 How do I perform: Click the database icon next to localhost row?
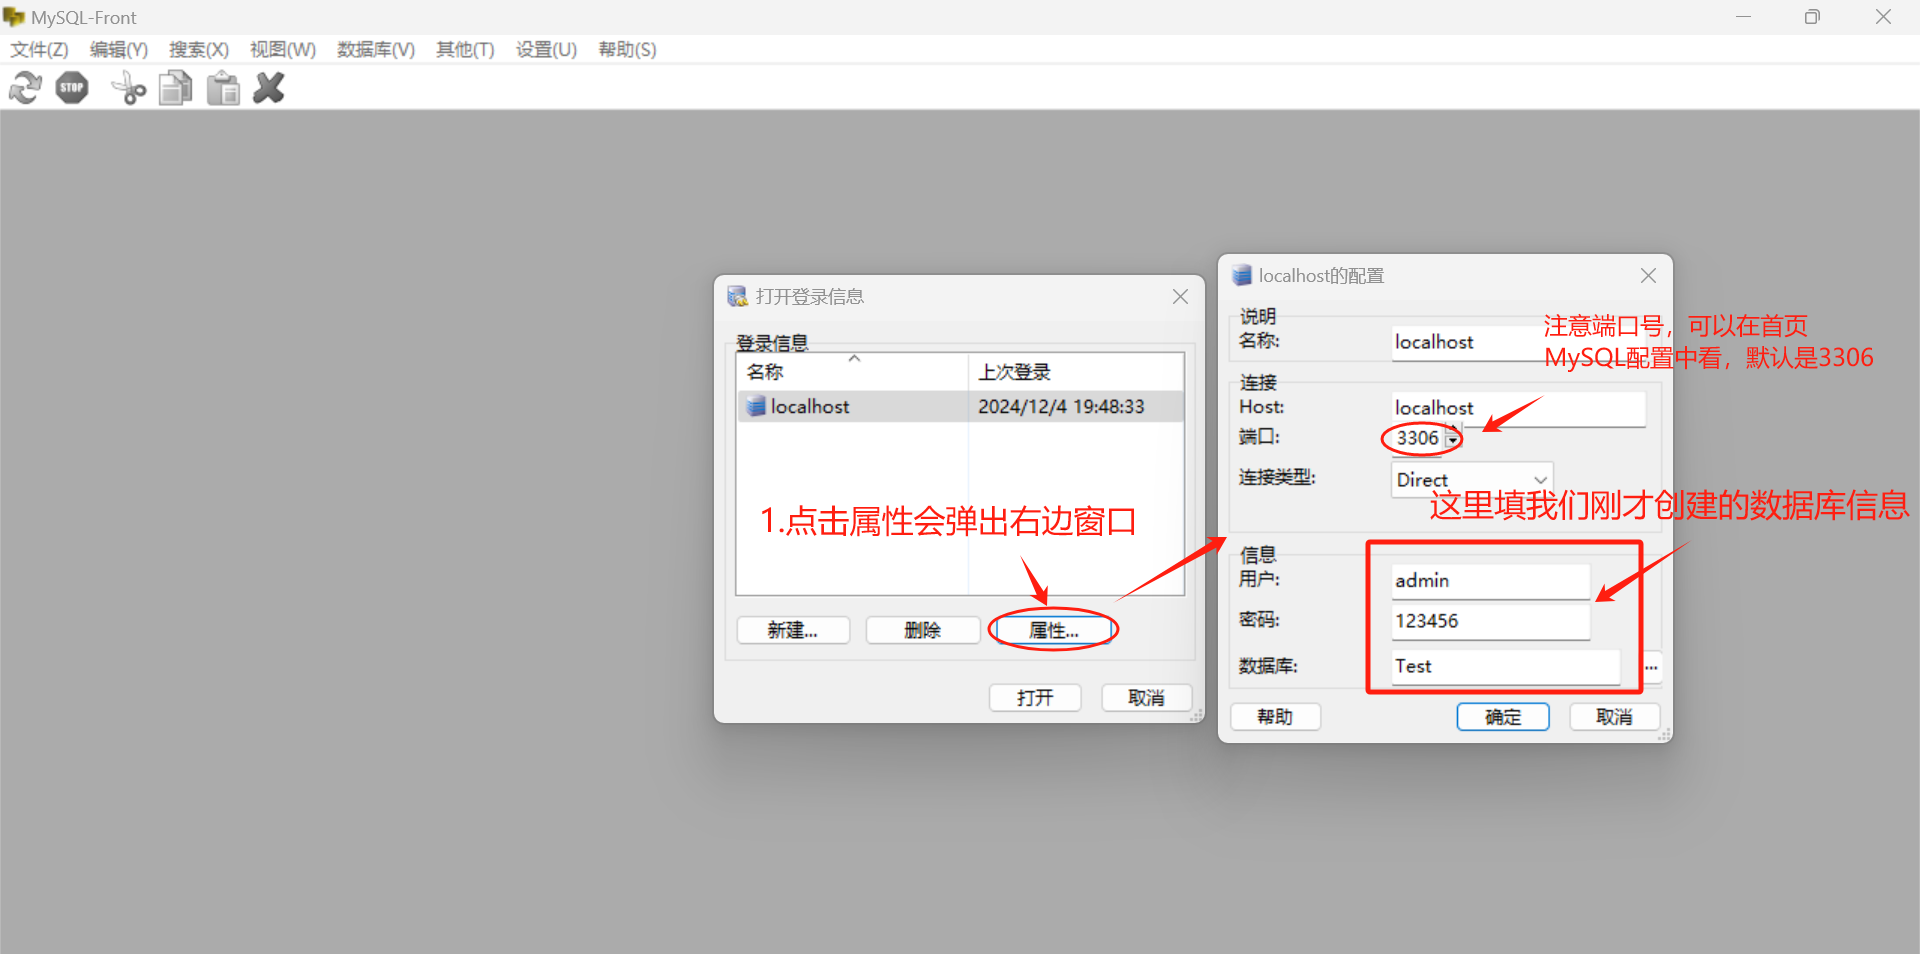point(756,406)
